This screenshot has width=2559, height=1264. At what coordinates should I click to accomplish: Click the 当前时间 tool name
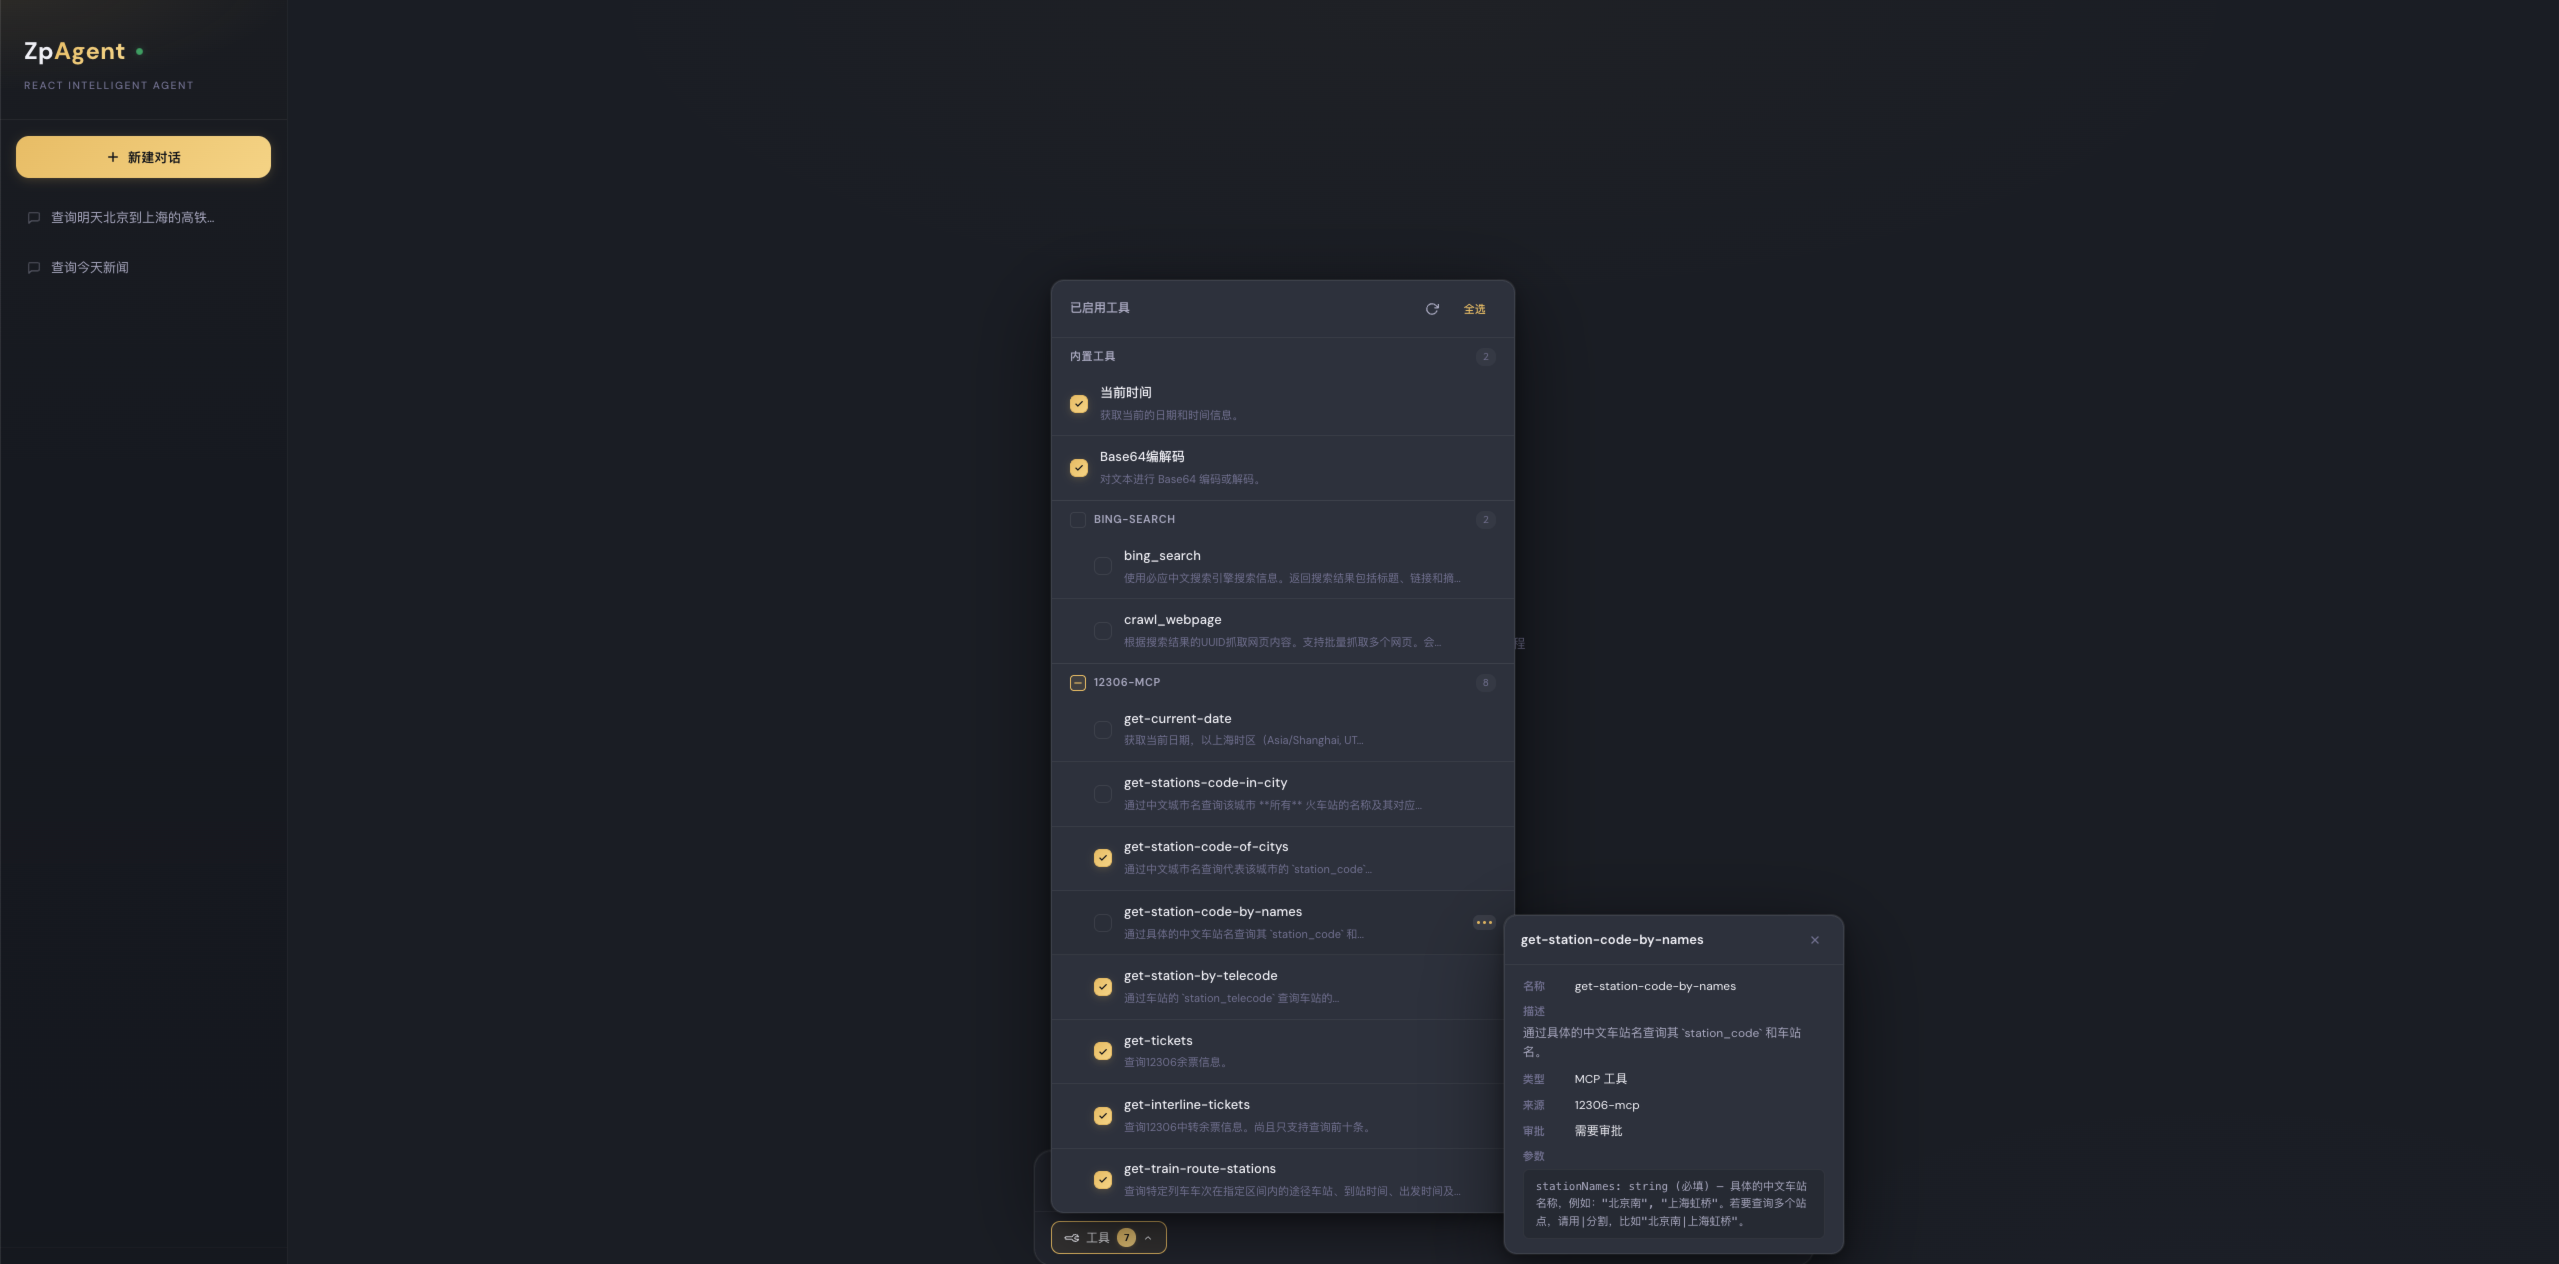pyautogui.click(x=1125, y=393)
